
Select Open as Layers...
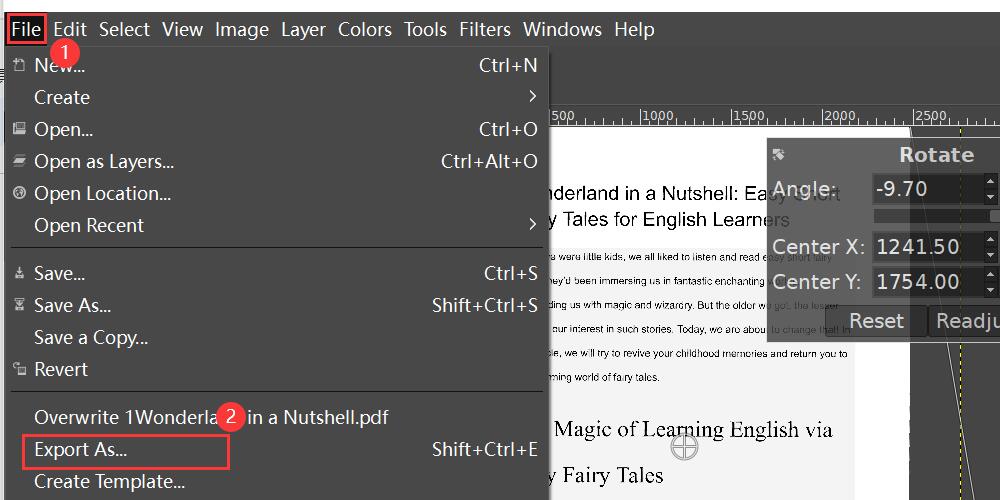click(277, 161)
